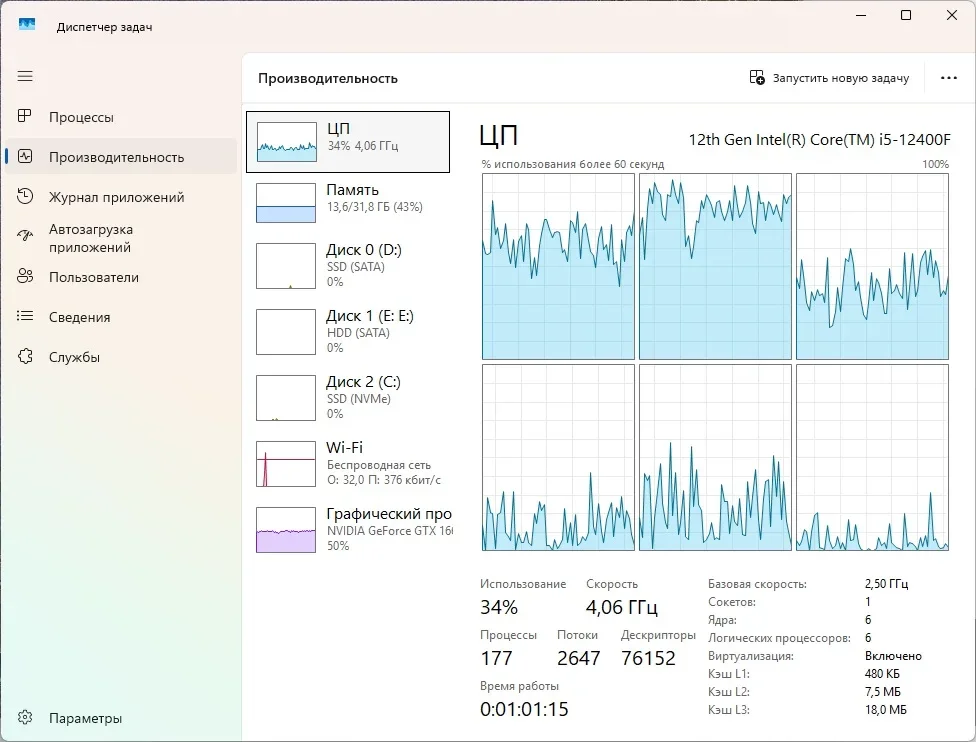Open the Службы page

tap(121, 357)
